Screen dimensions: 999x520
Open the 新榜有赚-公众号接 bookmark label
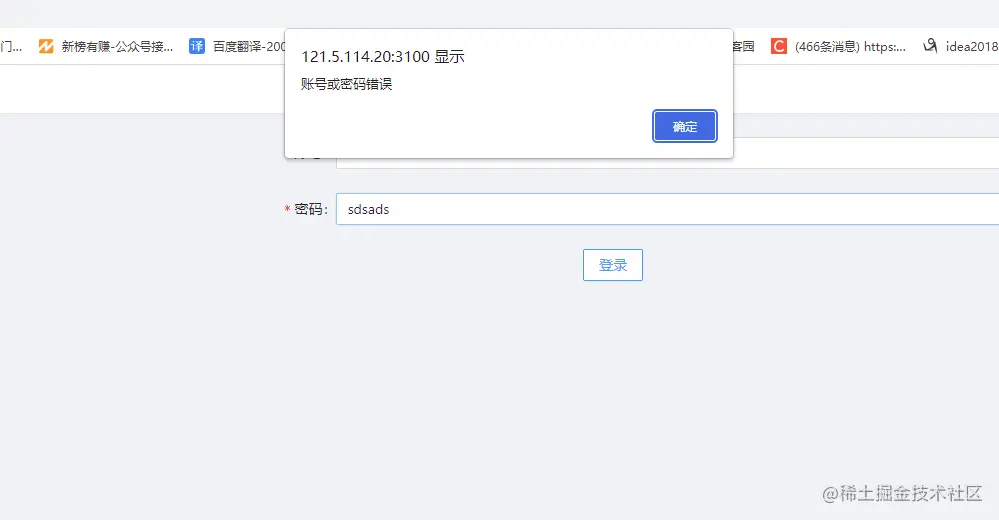tap(117, 47)
